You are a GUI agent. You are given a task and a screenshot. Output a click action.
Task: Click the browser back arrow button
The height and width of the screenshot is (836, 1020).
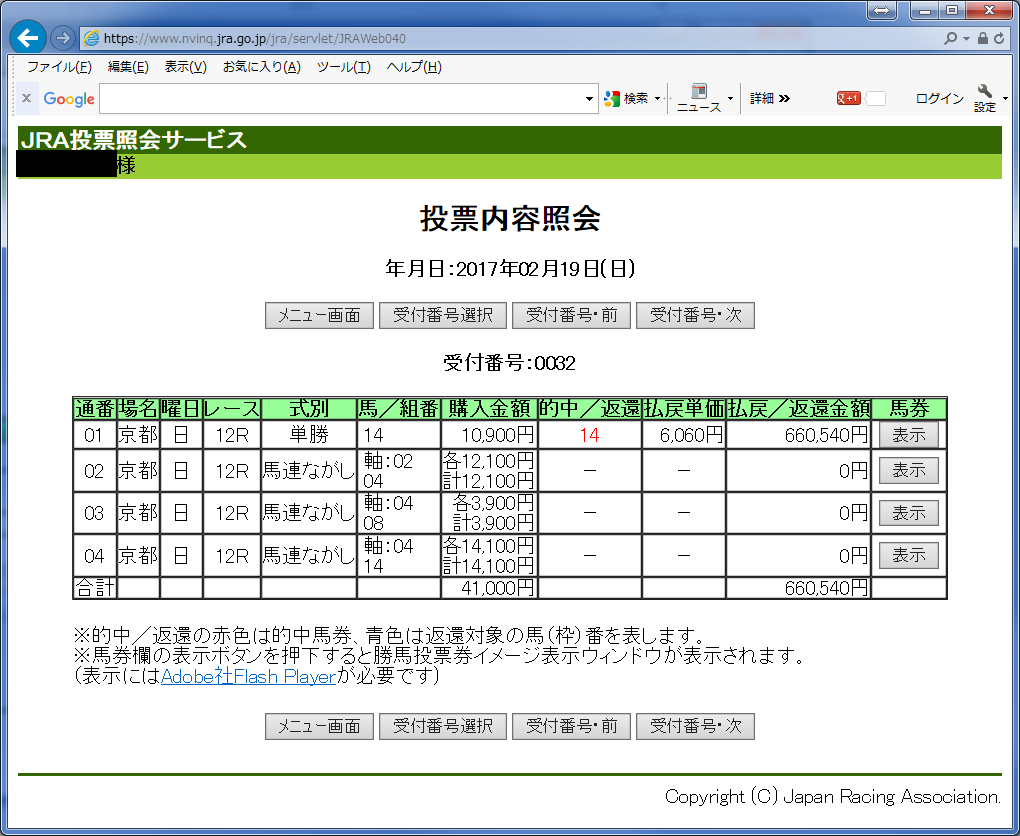28,38
